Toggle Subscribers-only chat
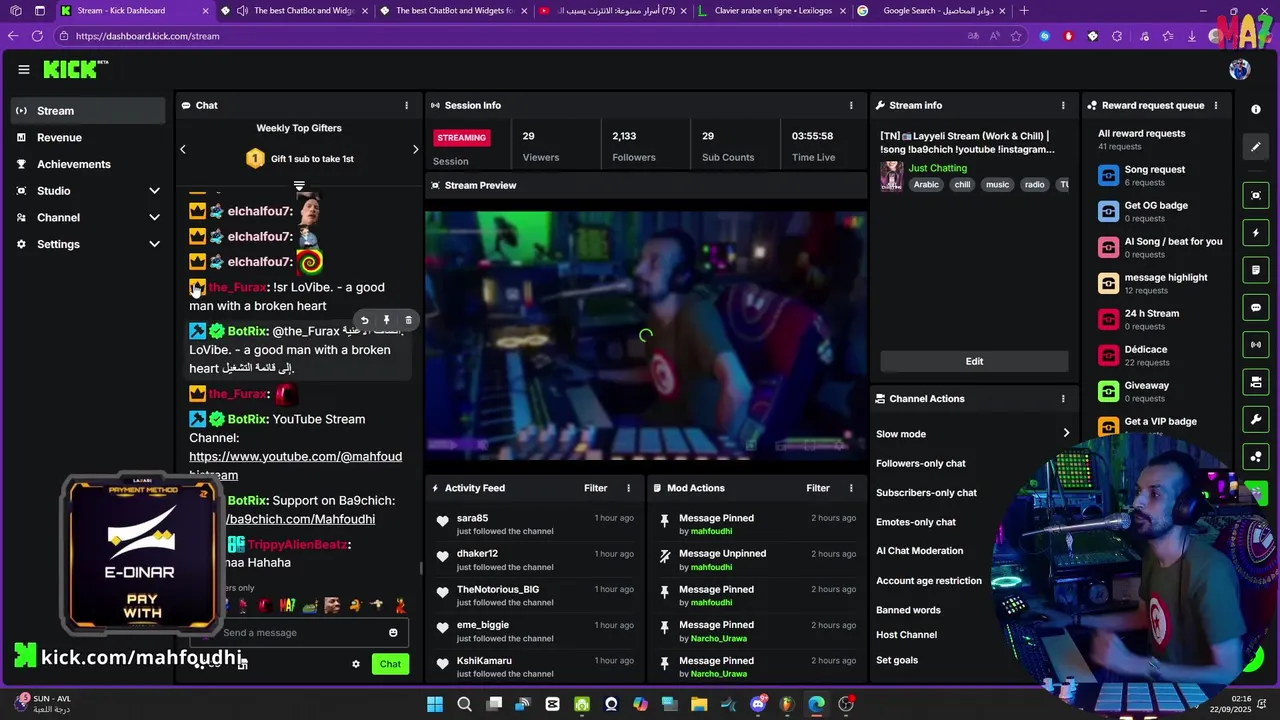This screenshot has height=720, width=1280. [x=926, y=492]
